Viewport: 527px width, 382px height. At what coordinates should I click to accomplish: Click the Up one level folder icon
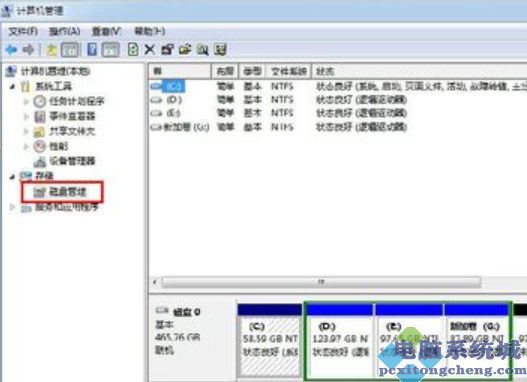pos(52,50)
